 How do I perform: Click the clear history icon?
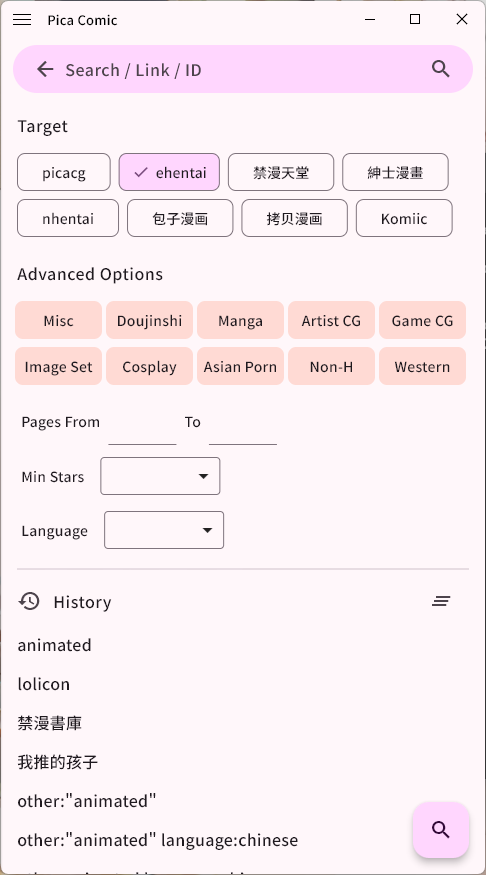pyautogui.click(x=441, y=601)
